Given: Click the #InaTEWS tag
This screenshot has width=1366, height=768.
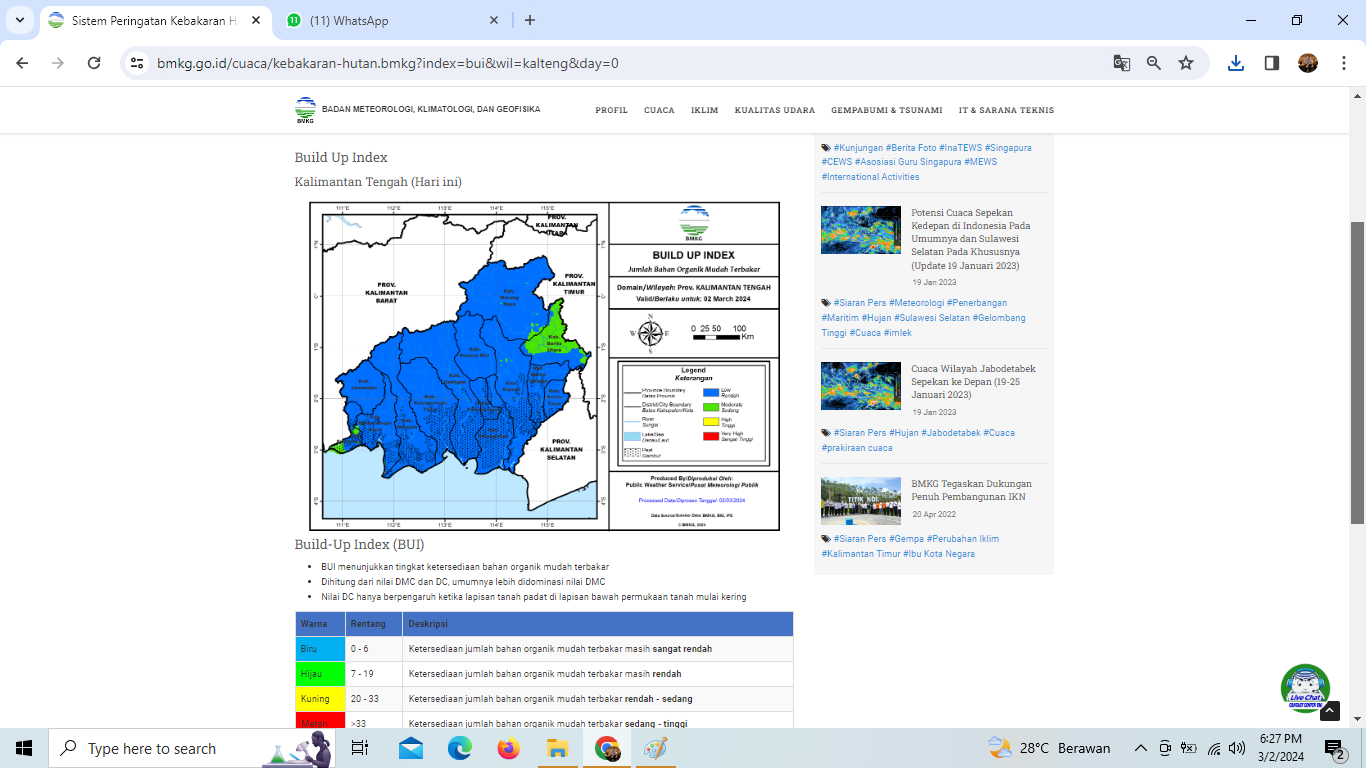Looking at the screenshot, I should point(959,147).
